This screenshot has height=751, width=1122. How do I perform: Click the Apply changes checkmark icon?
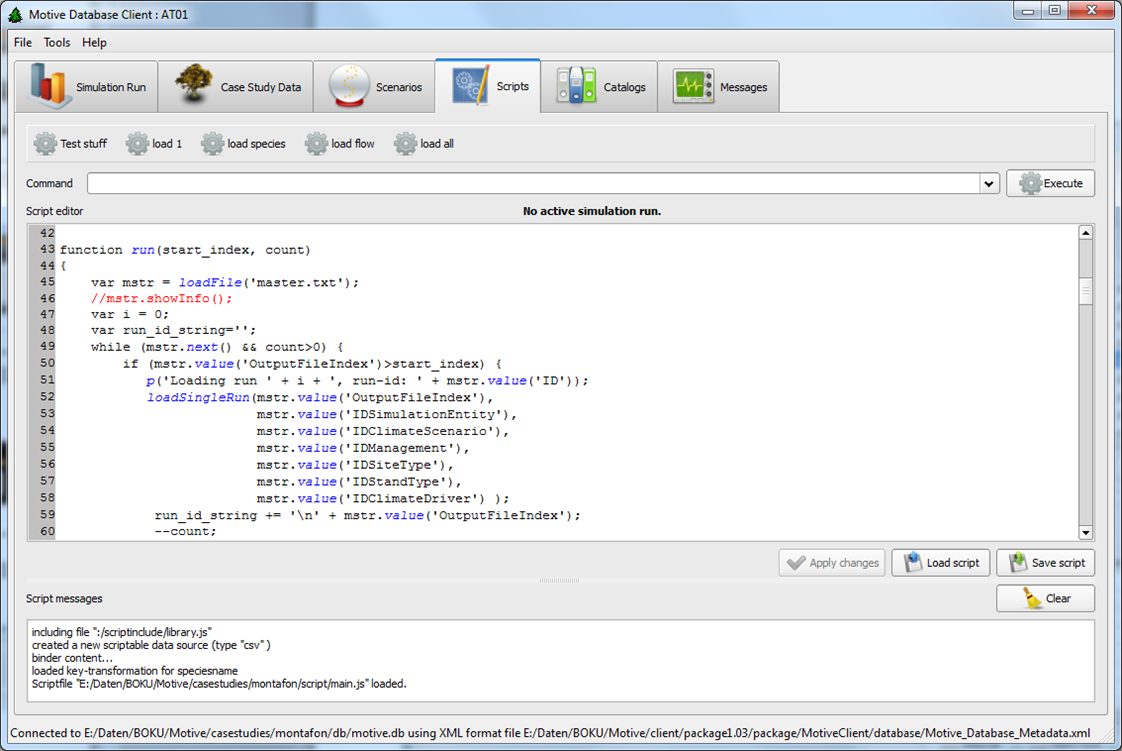(796, 563)
